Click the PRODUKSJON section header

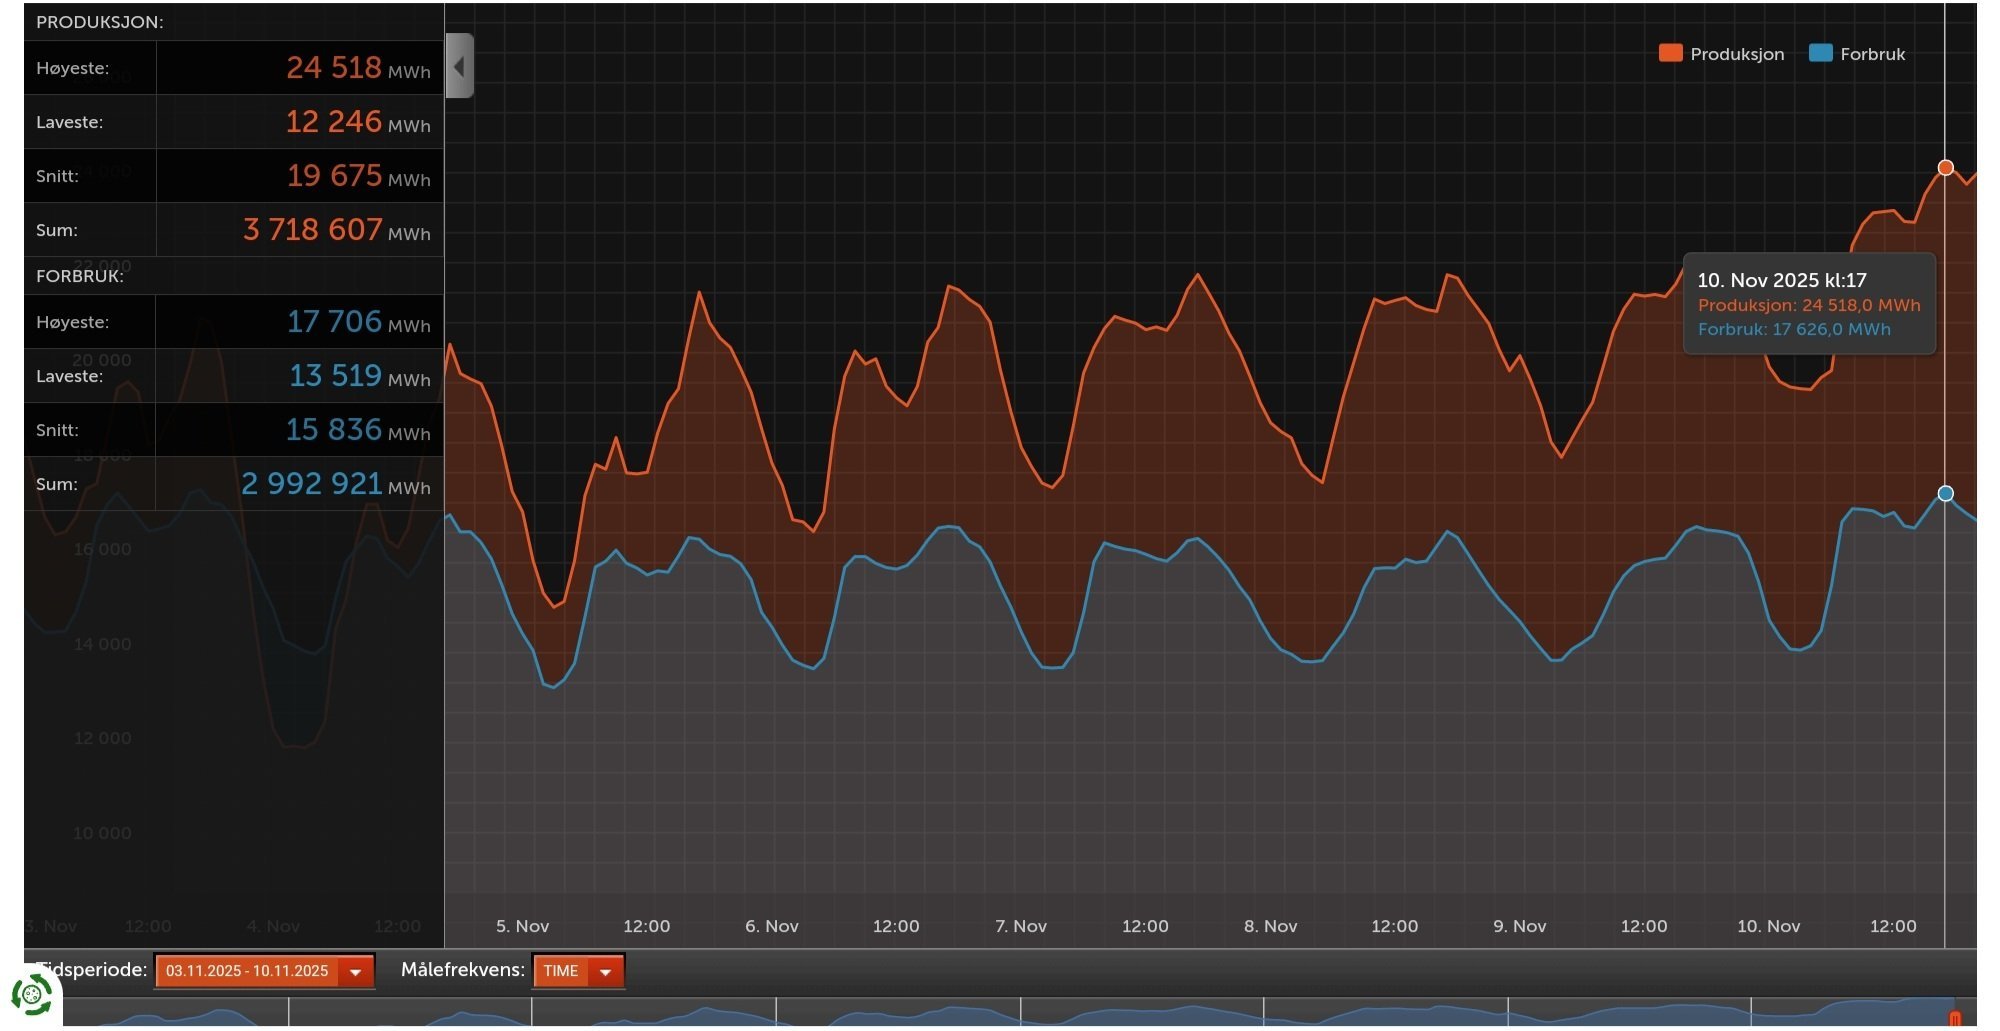[x=100, y=22]
